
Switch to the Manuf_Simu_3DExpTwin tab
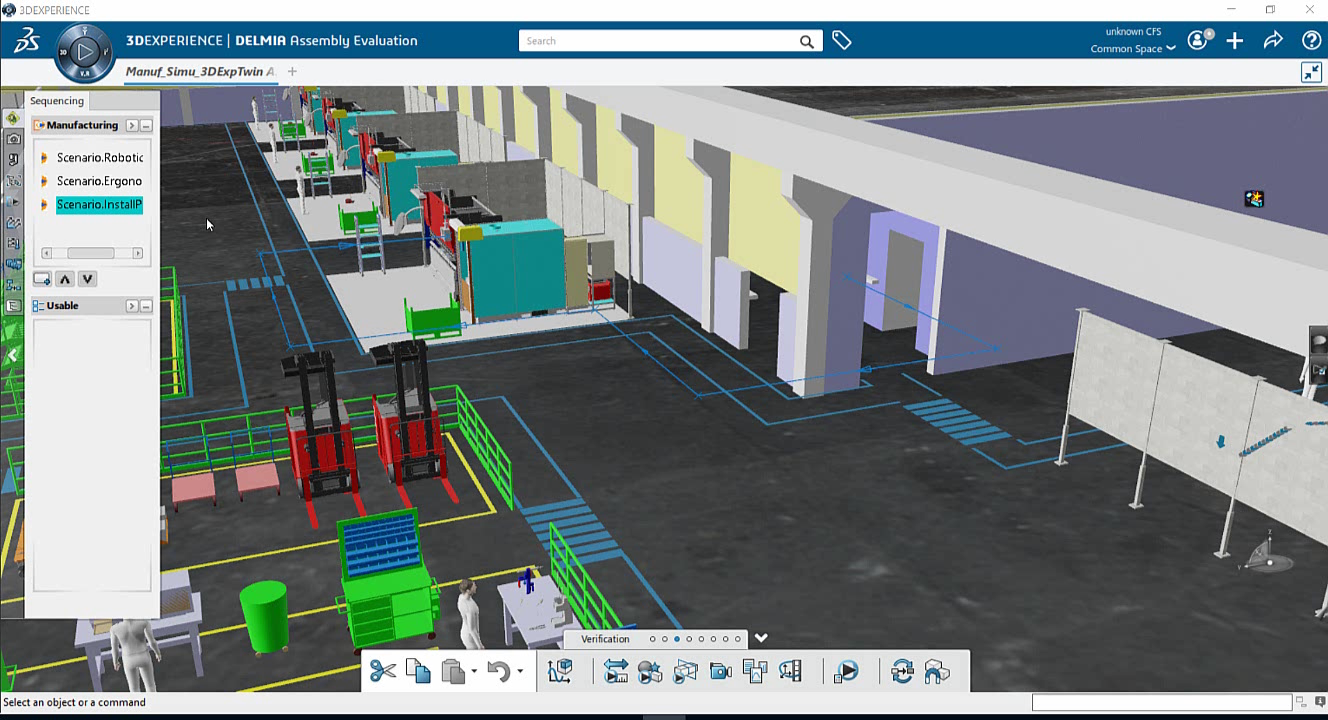(199, 72)
